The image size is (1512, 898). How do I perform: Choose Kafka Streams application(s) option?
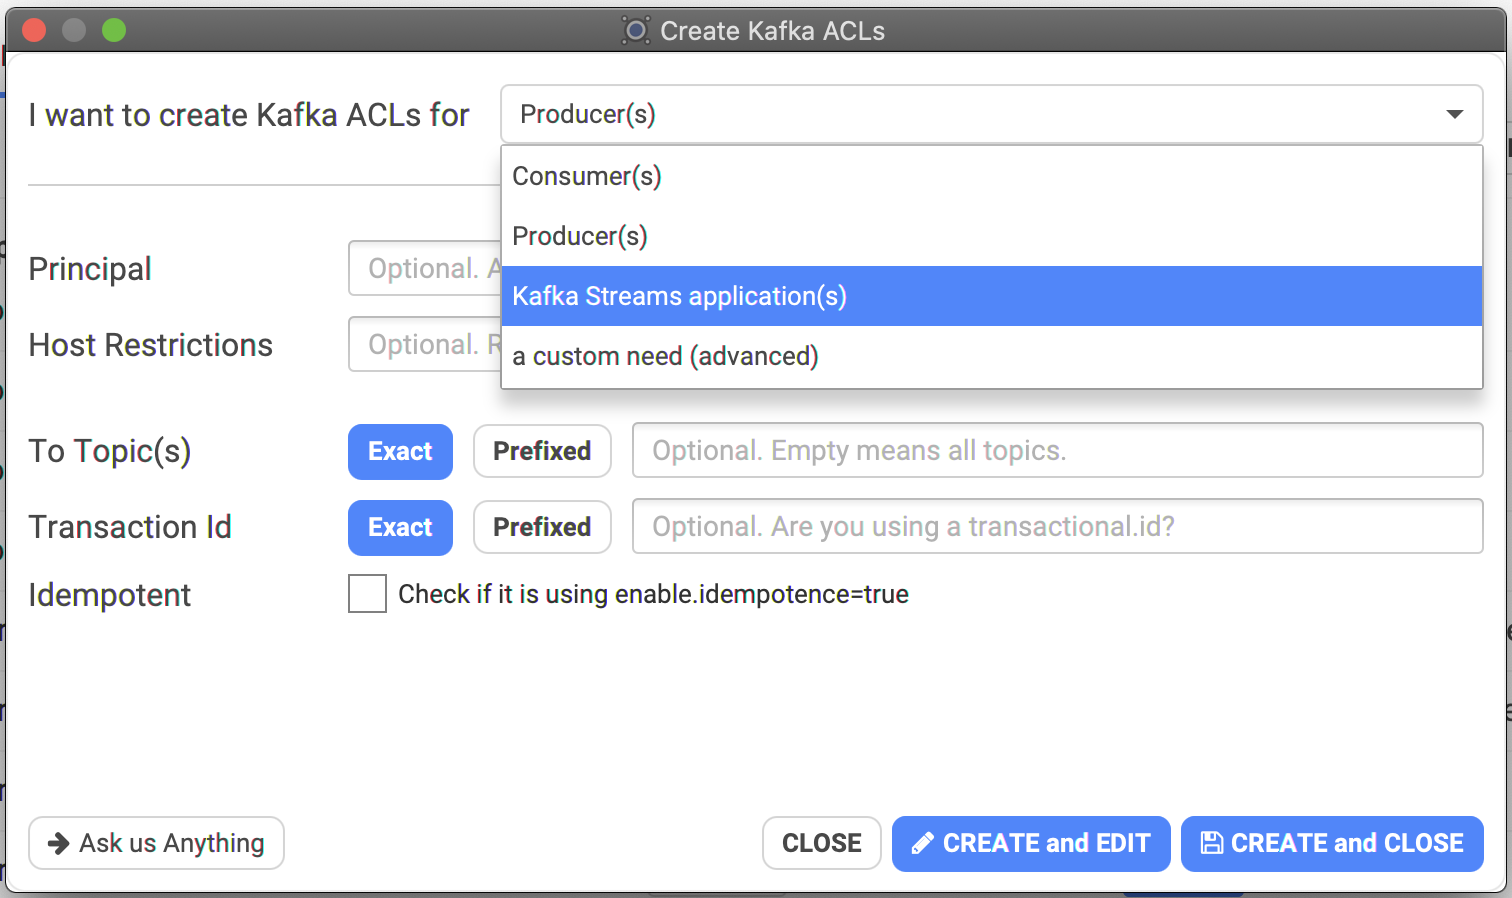click(x=991, y=296)
